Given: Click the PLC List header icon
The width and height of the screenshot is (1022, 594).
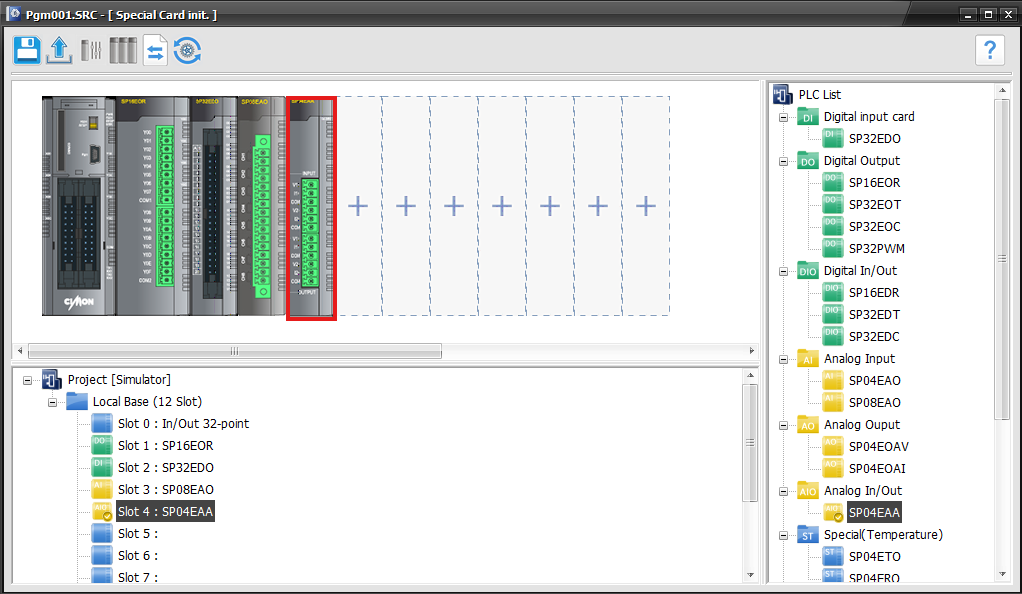Looking at the screenshot, I should coord(783,95).
